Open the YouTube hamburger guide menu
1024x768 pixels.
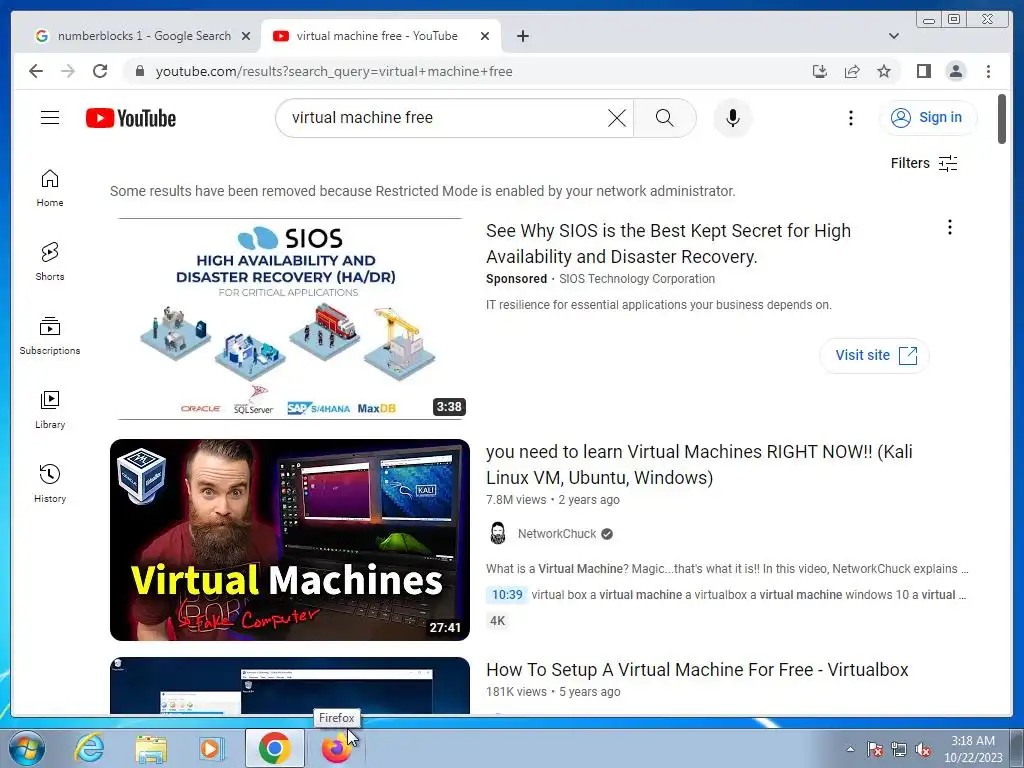click(x=50, y=118)
